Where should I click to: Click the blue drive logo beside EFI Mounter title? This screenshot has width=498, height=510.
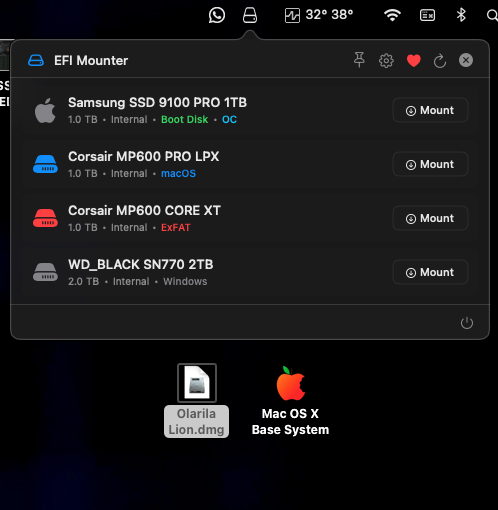(36, 61)
